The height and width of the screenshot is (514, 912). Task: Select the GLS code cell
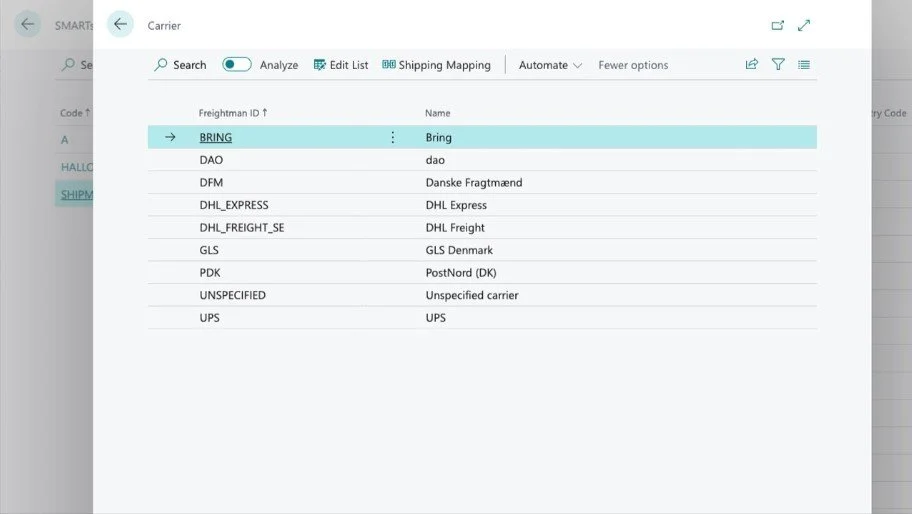[x=209, y=250]
